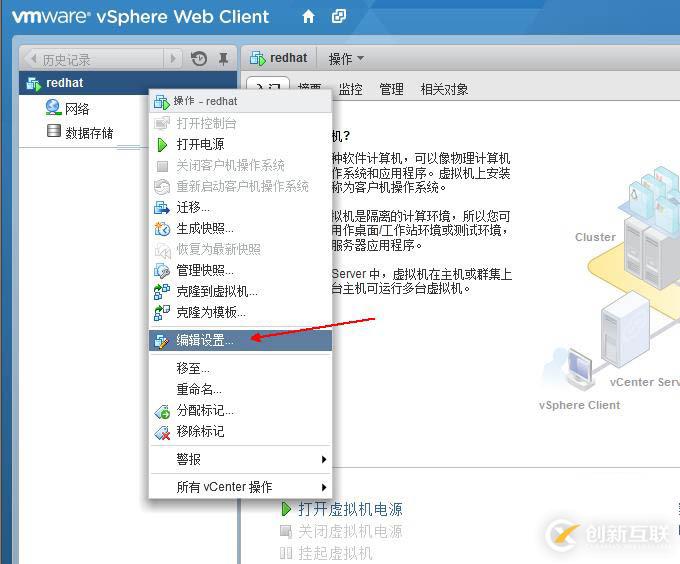The height and width of the screenshot is (564, 680).
Task: Switch to the 管理 (Manage) tab
Action: coord(391,89)
